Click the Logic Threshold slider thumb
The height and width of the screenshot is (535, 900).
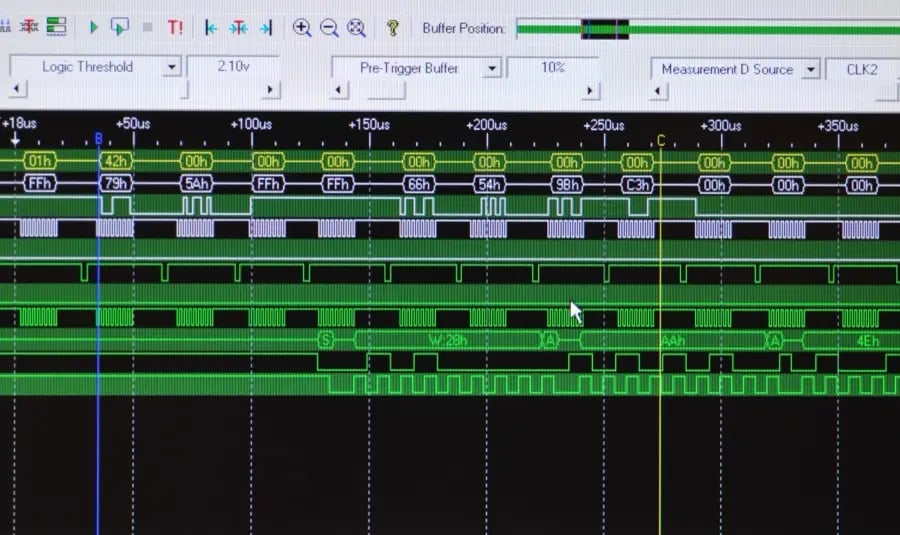(185, 90)
